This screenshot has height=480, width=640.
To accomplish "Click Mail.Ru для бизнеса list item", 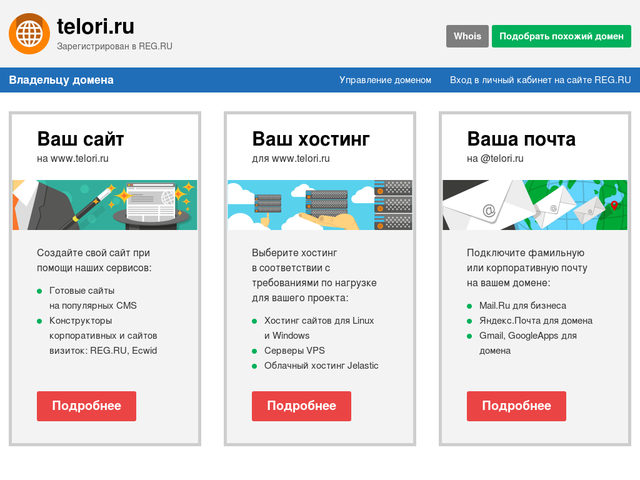I will tap(522, 306).
